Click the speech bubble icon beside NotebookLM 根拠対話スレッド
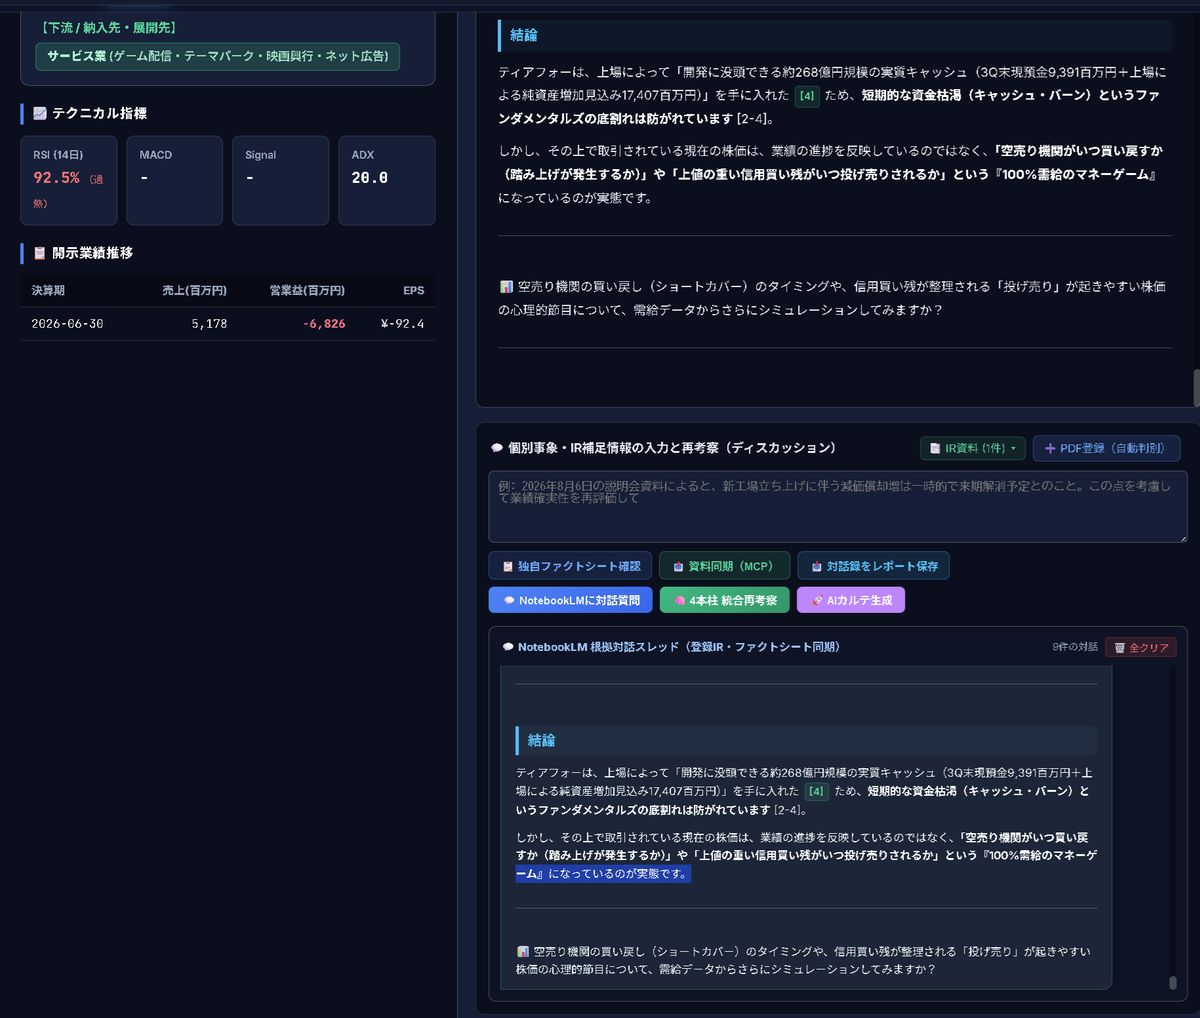Viewport: 1200px width, 1018px height. pyautogui.click(x=508, y=647)
